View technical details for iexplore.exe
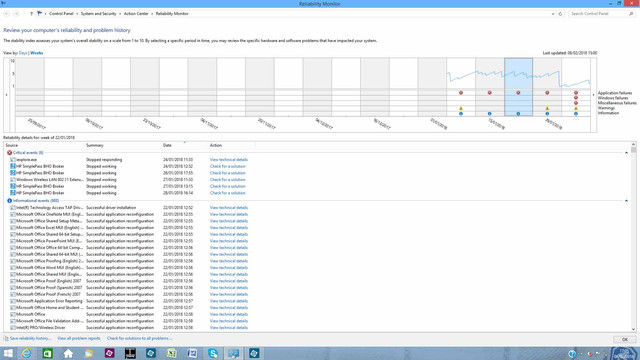 [229, 160]
